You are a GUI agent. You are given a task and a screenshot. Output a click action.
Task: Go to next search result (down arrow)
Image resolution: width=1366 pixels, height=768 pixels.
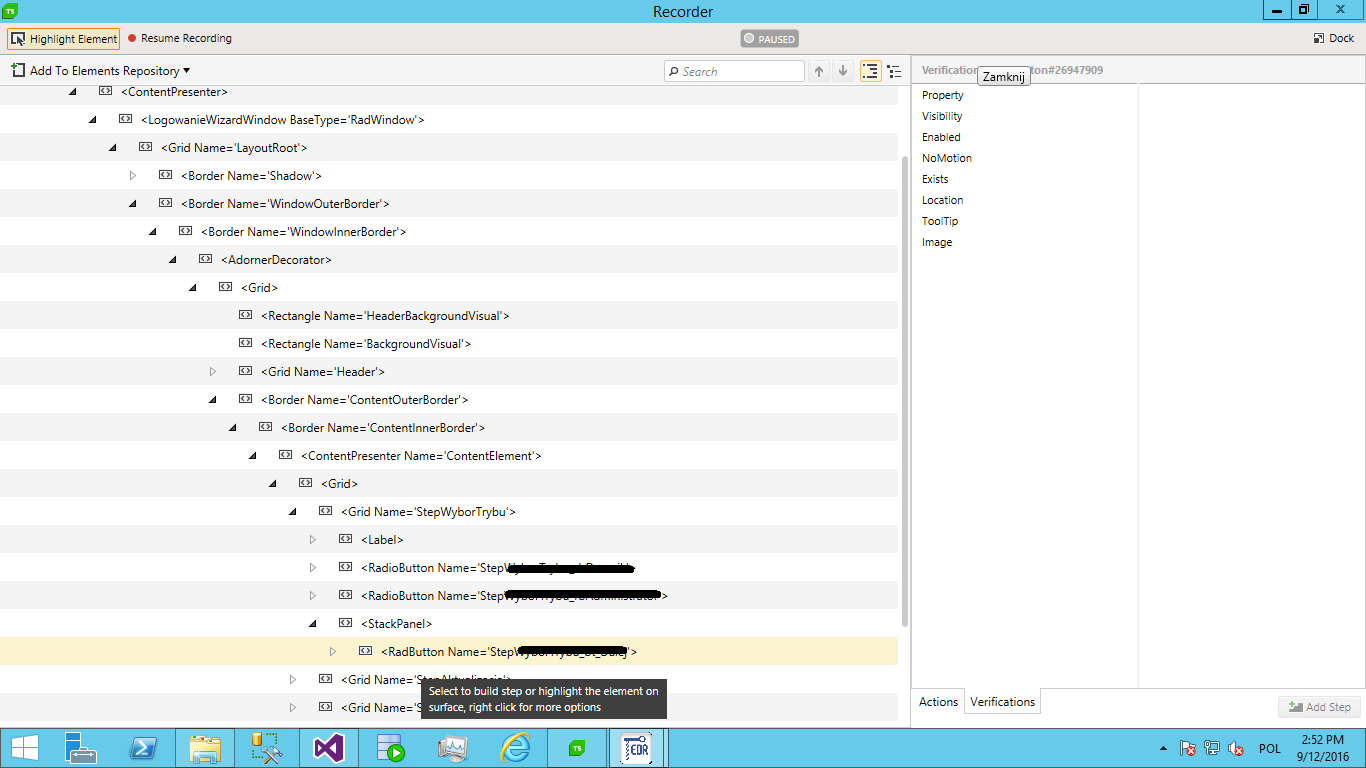pos(843,71)
